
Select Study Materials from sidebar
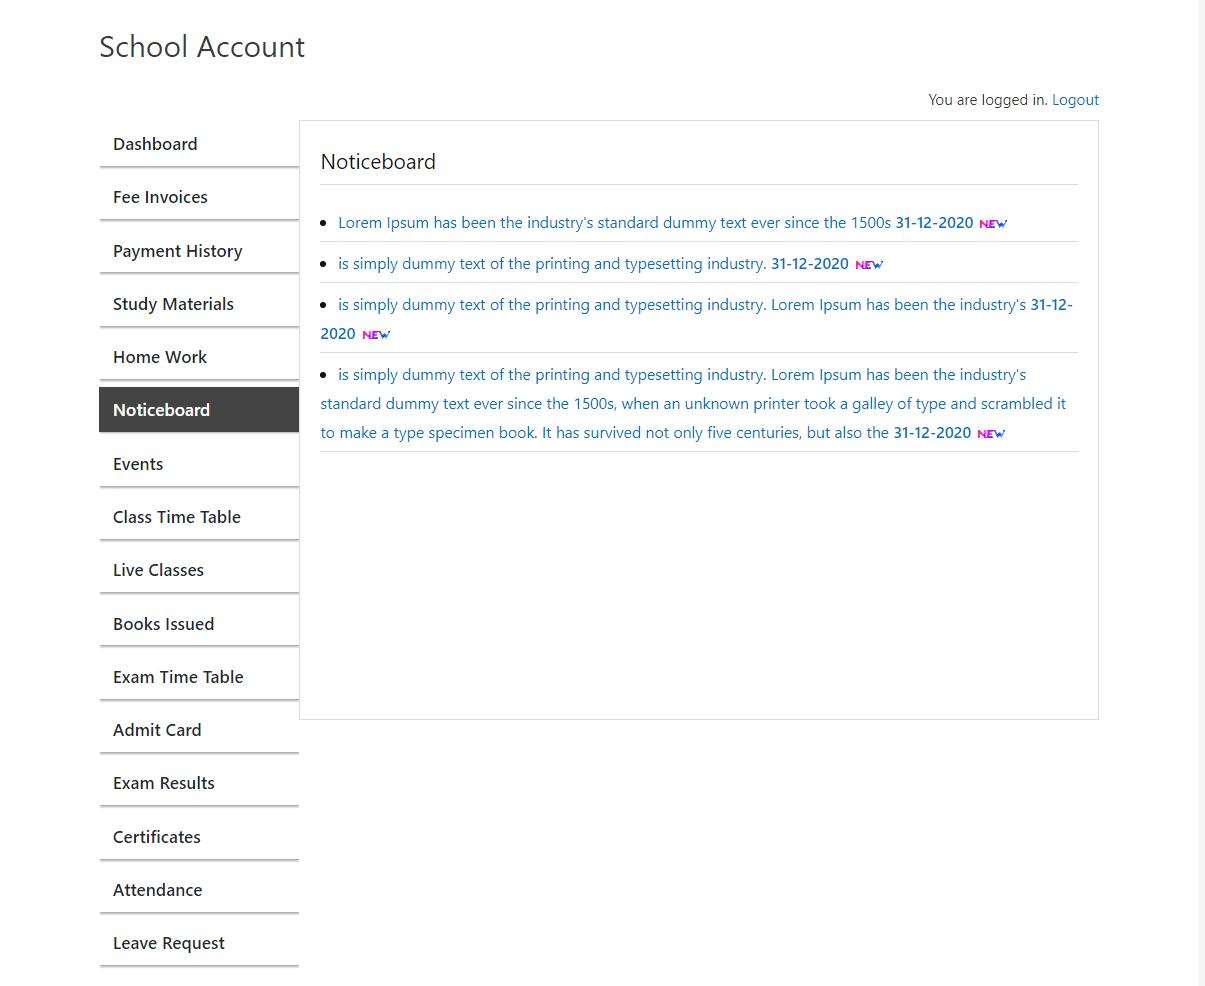pos(173,304)
